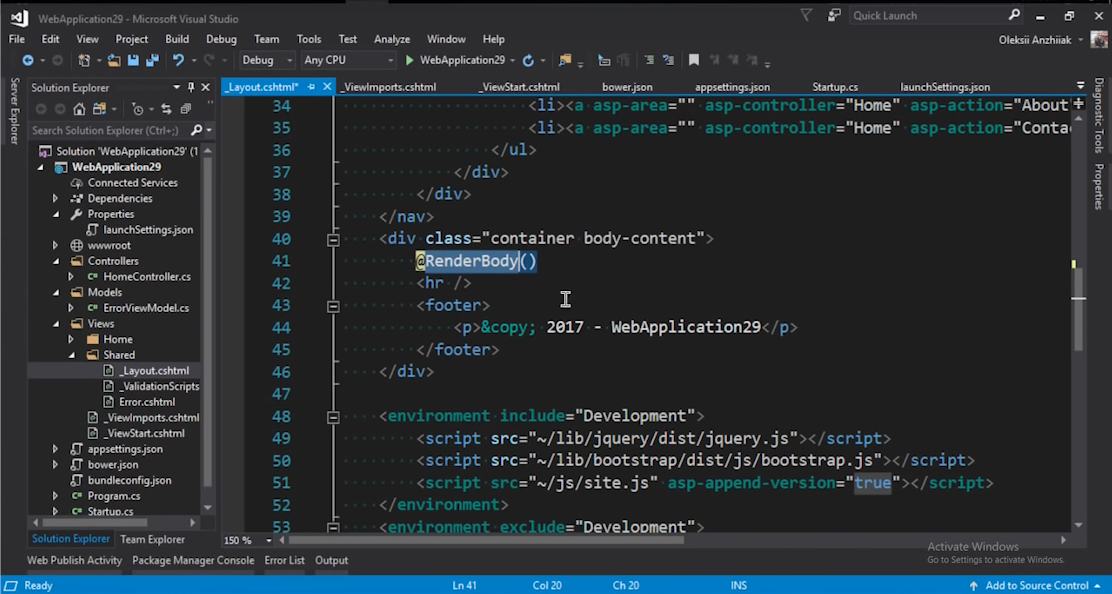Screen dimensions: 1112x594
Task: Switch to Startup.cs tab
Action: (835, 87)
